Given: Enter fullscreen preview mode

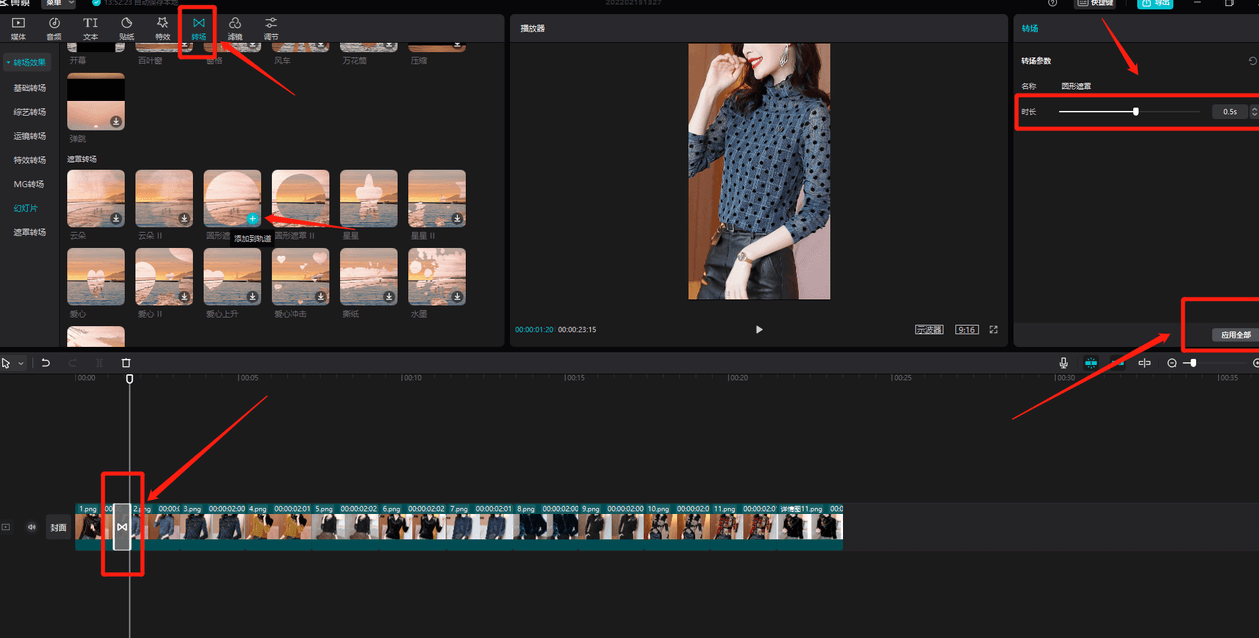Looking at the screenshot, I should tap(994, 329).
